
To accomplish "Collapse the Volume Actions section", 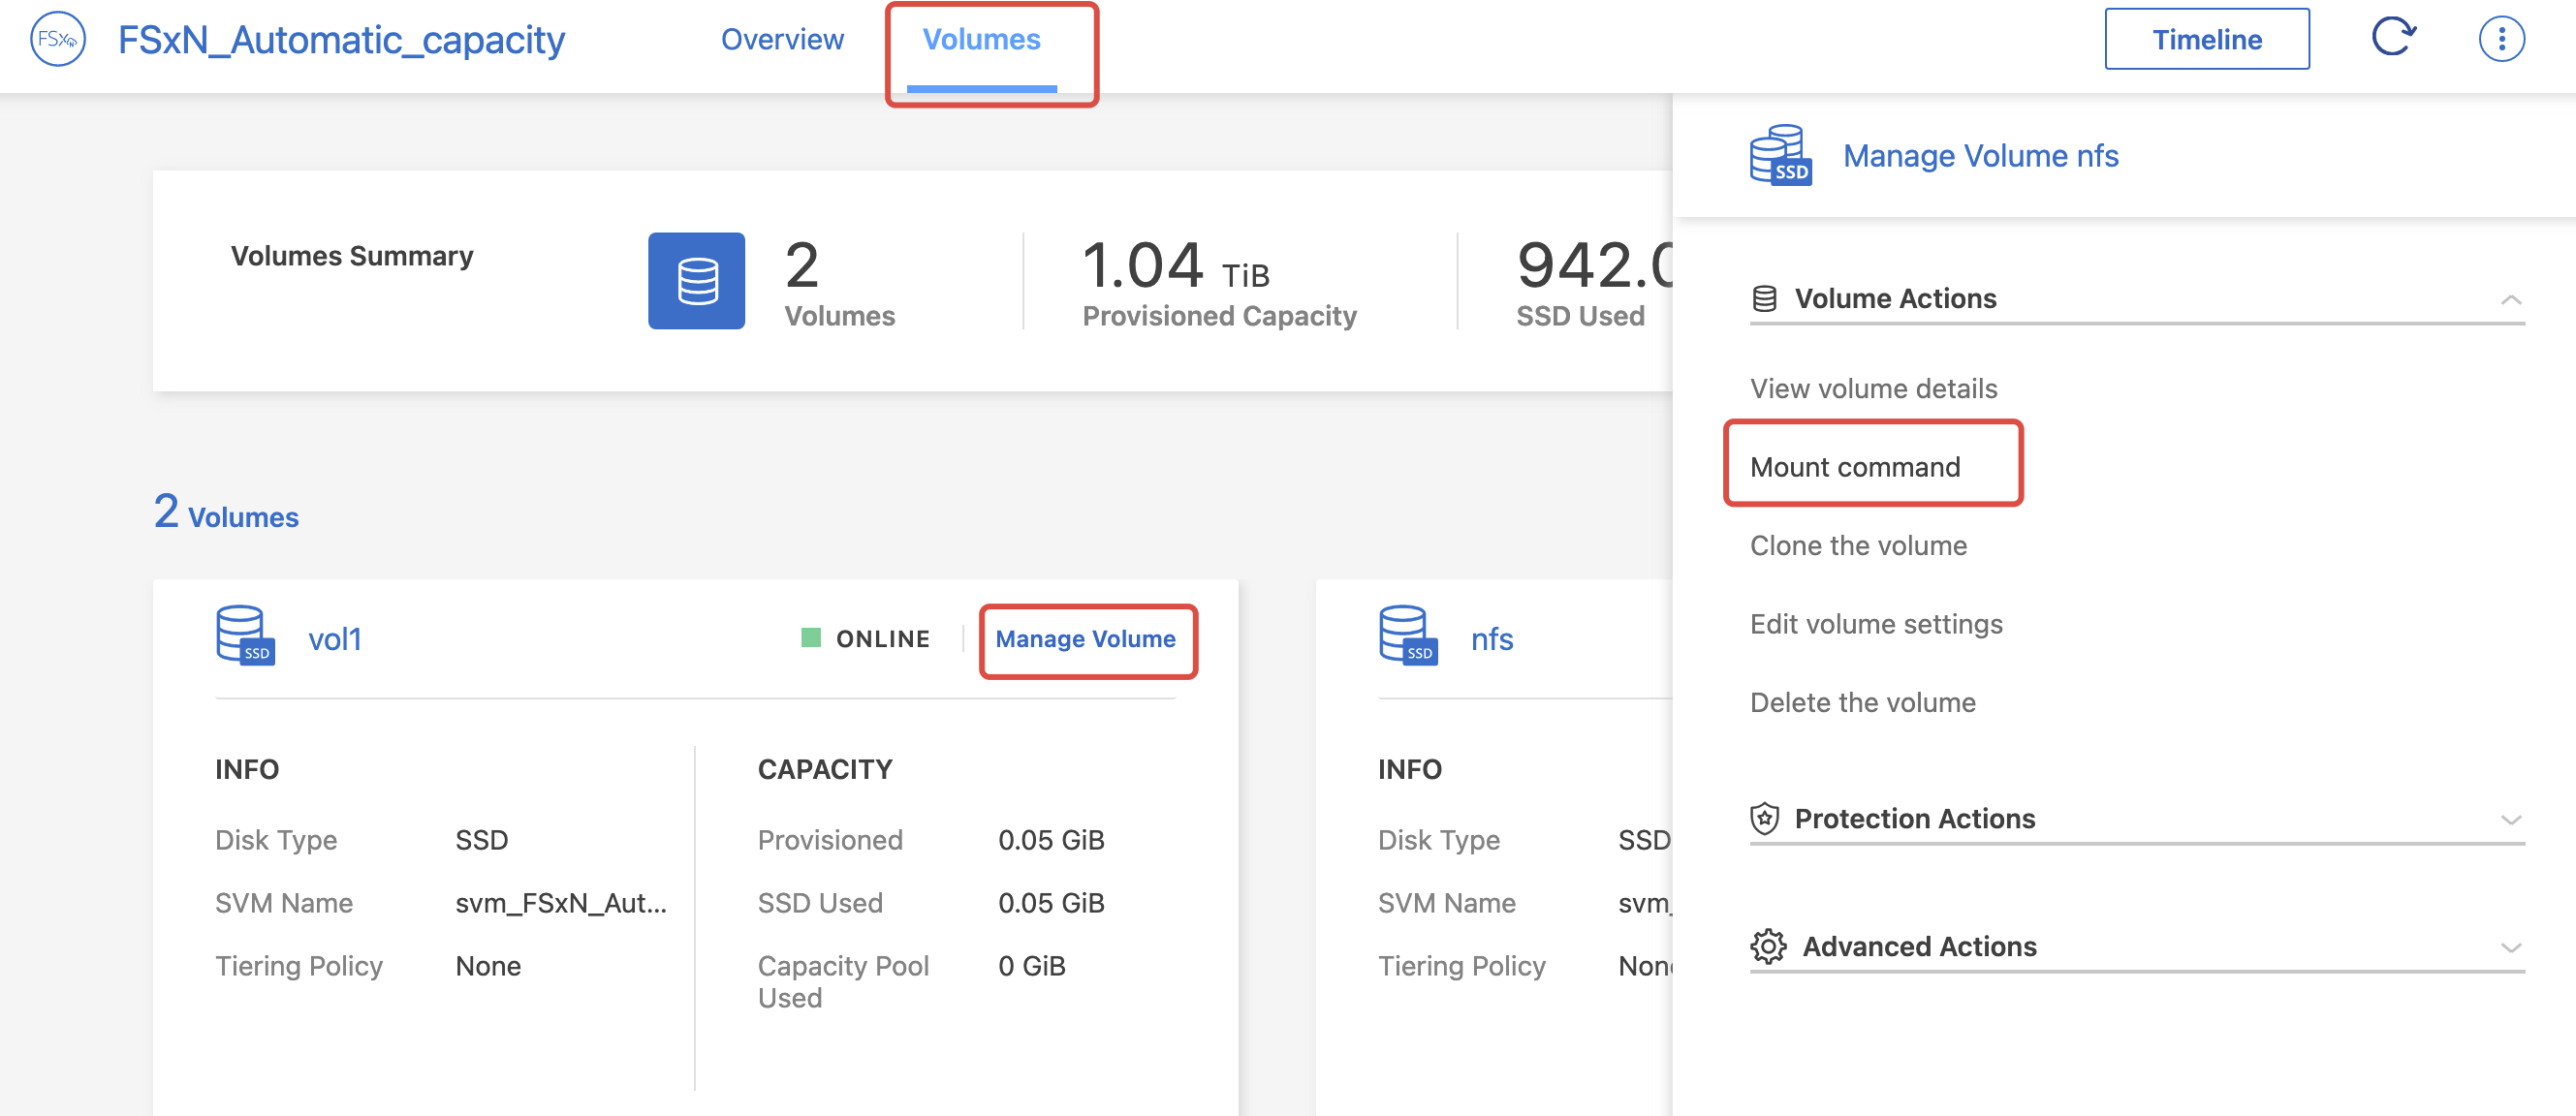I will click(x=2510, y=299).
